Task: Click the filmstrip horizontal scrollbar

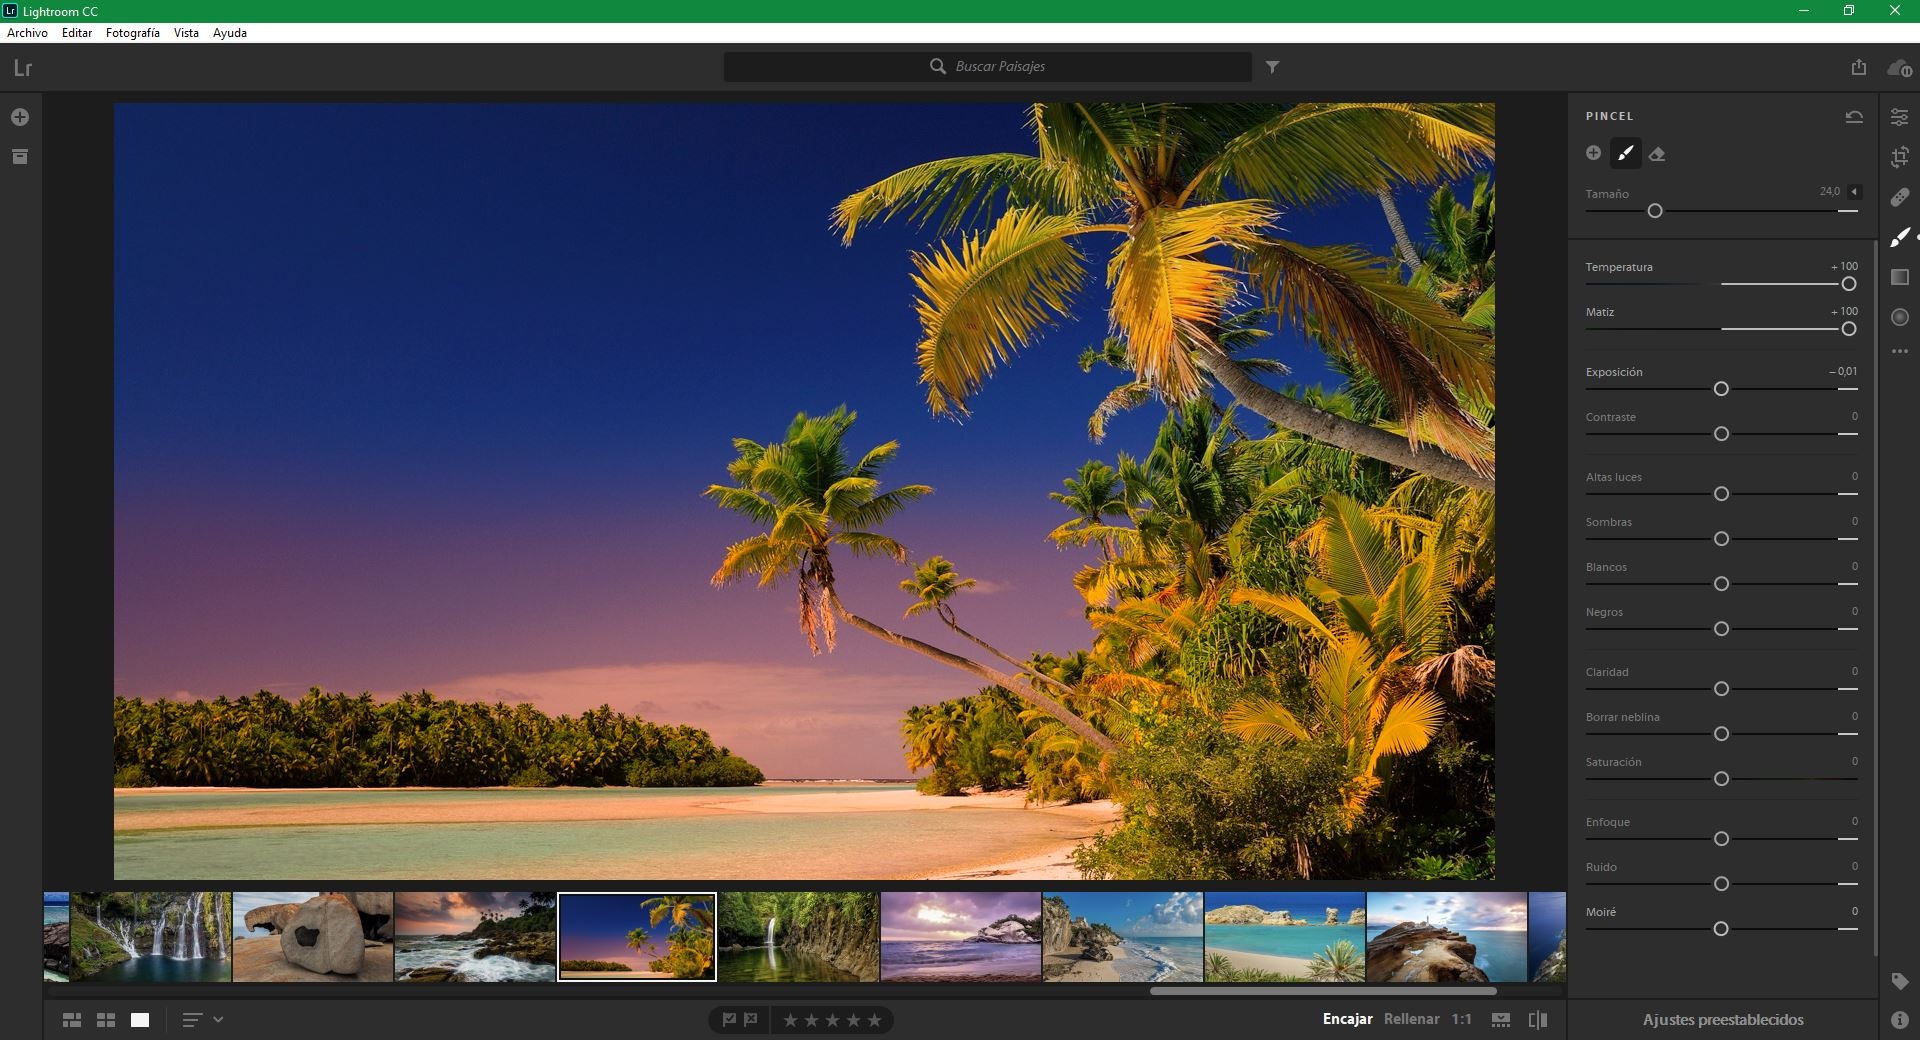Action: [x=1323, y=991]
